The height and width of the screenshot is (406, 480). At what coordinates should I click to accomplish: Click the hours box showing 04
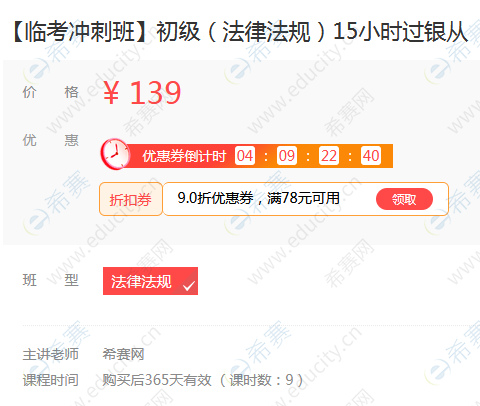point(245,156)
